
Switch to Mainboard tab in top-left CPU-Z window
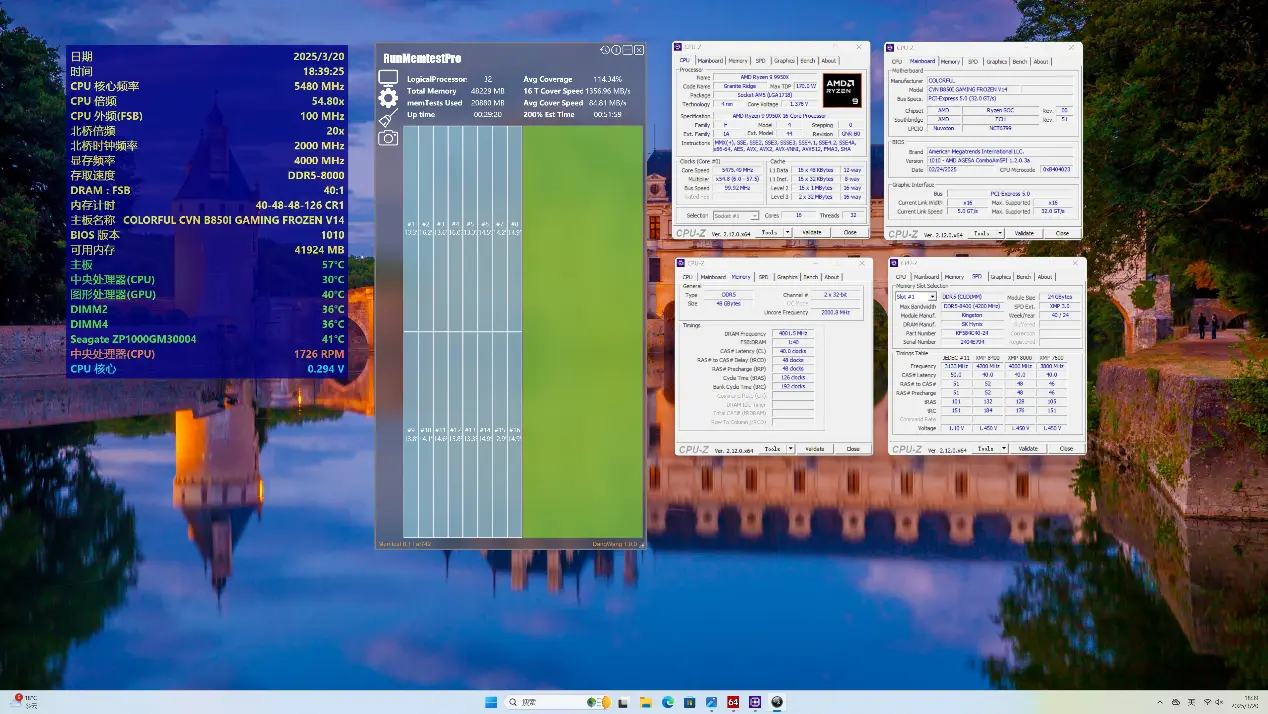click(711, 61)
